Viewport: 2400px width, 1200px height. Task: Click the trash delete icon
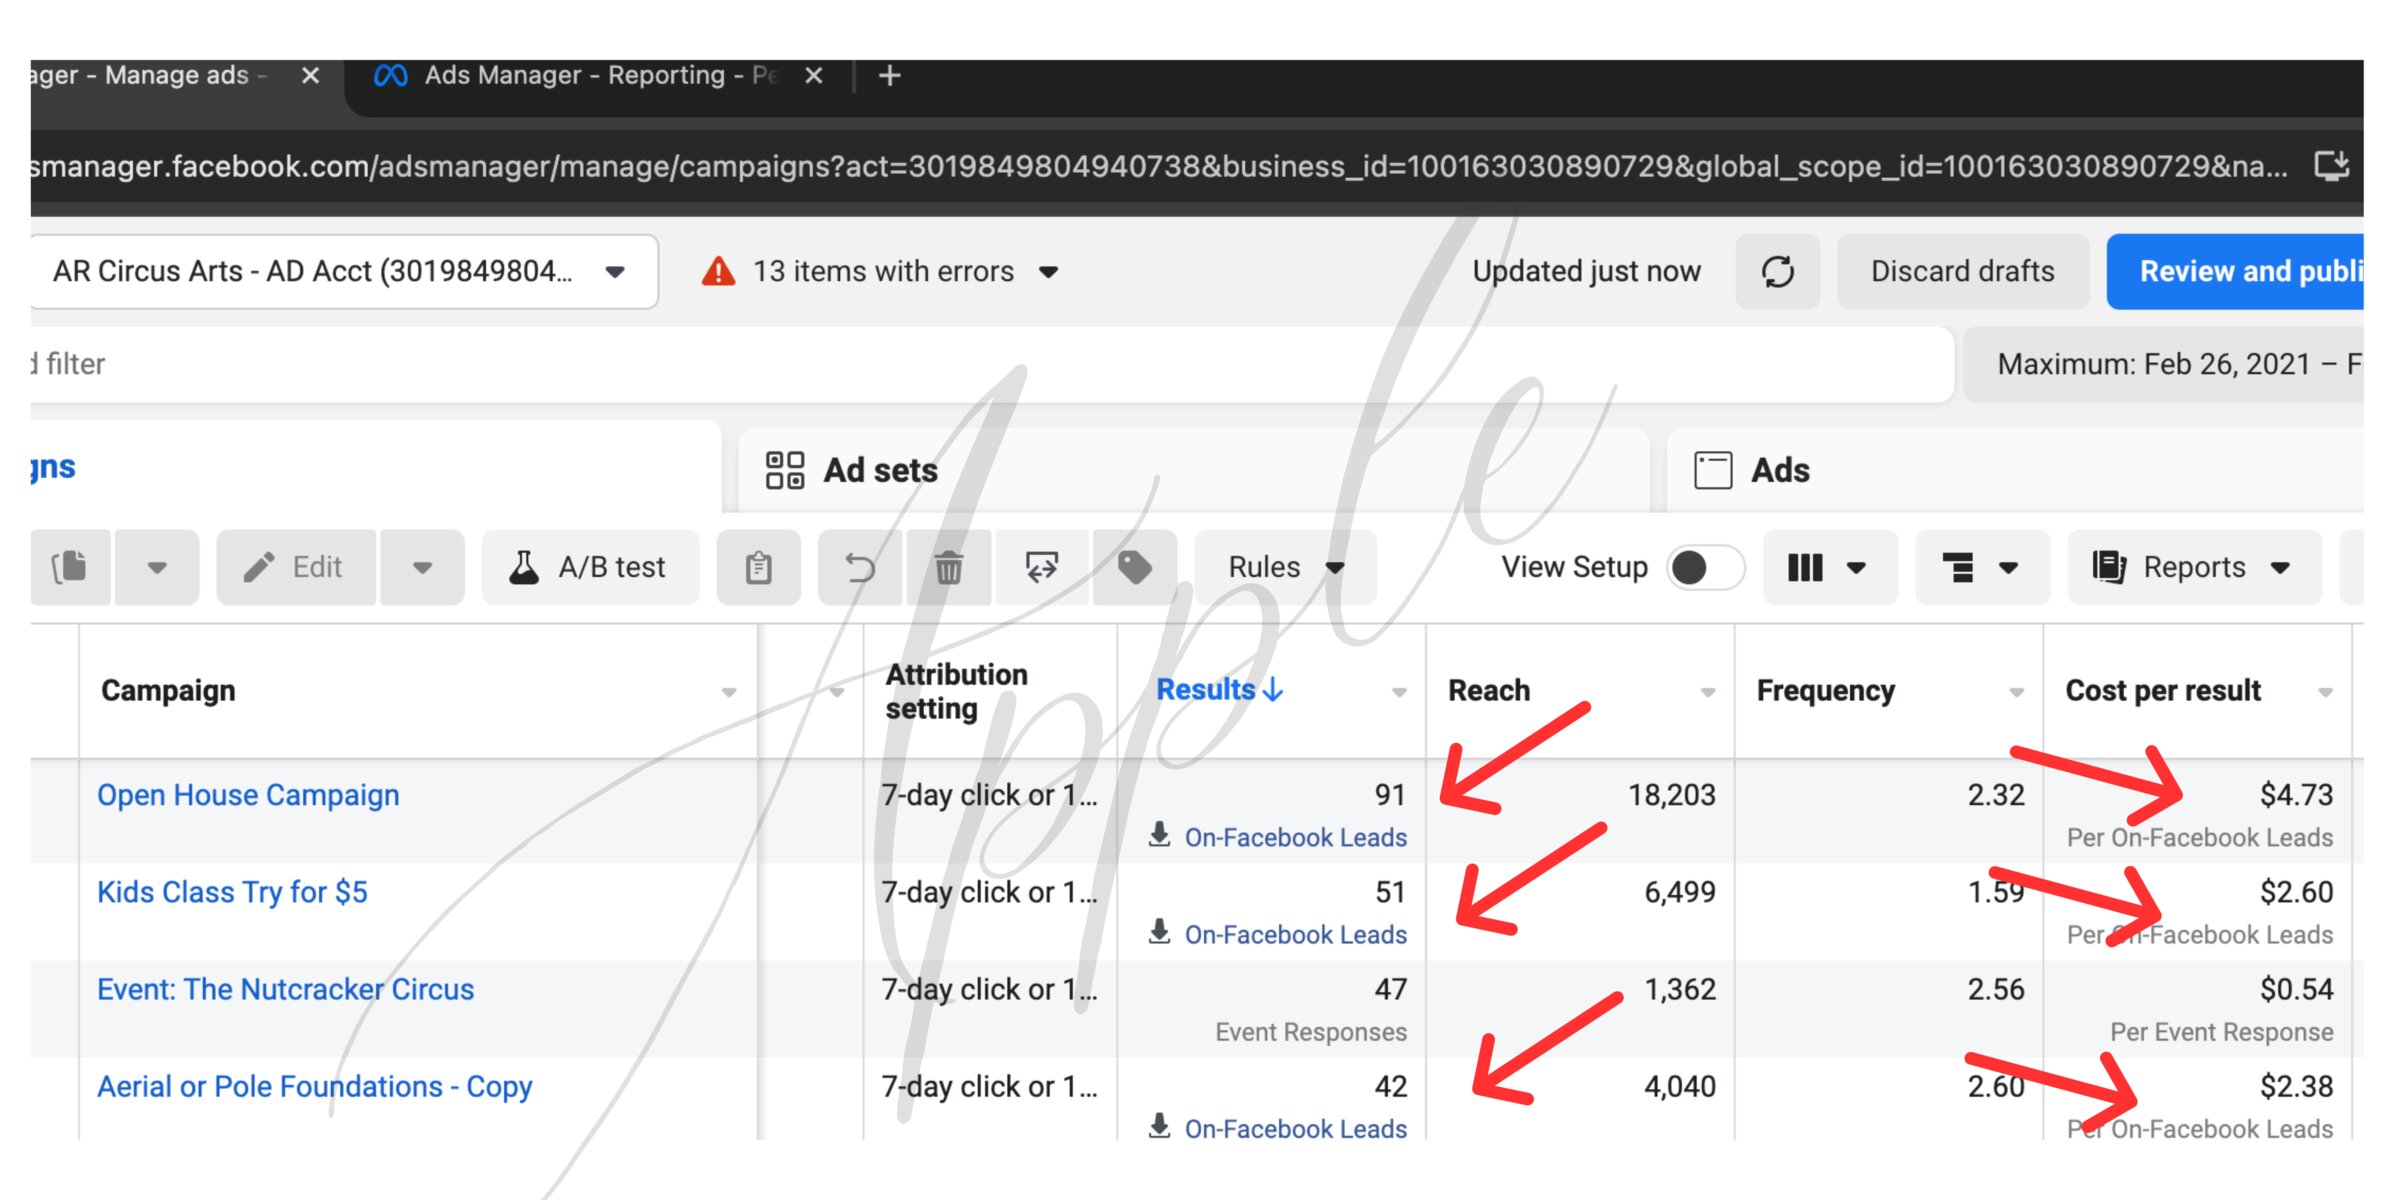948,567
